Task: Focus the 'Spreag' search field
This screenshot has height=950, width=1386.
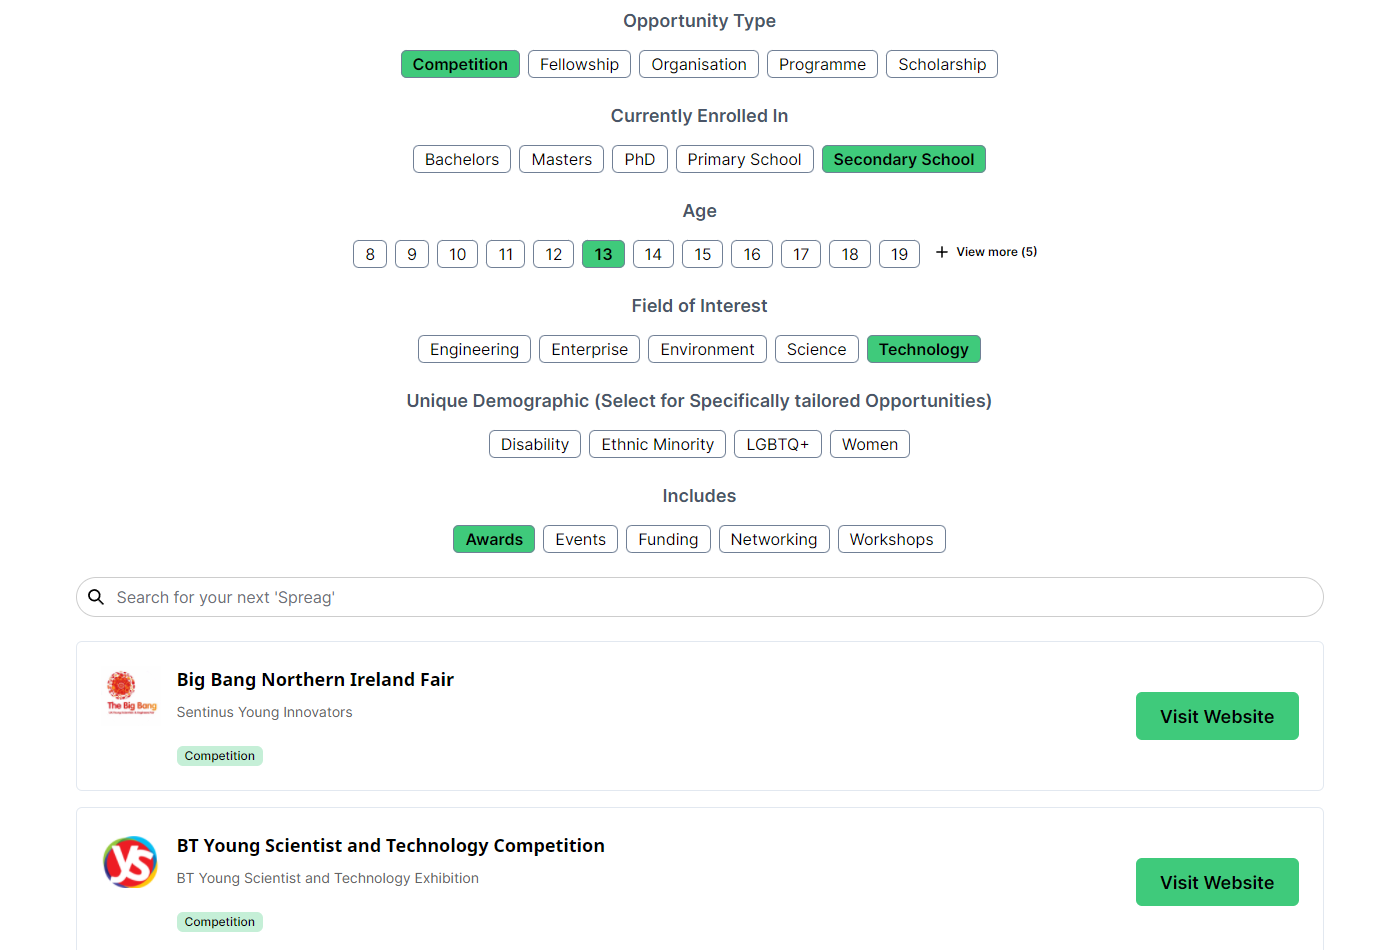Action: tap(700, 597)
